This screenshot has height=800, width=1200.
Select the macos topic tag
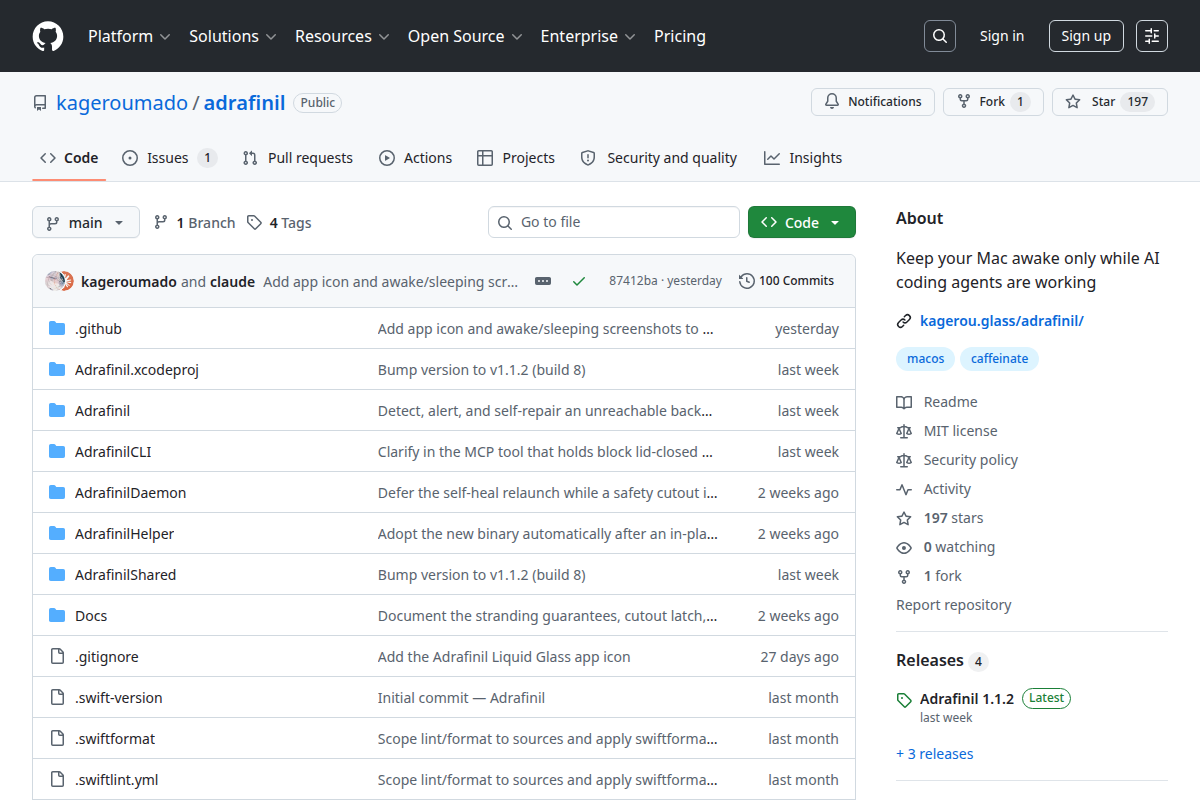click(x=926, y=358)
